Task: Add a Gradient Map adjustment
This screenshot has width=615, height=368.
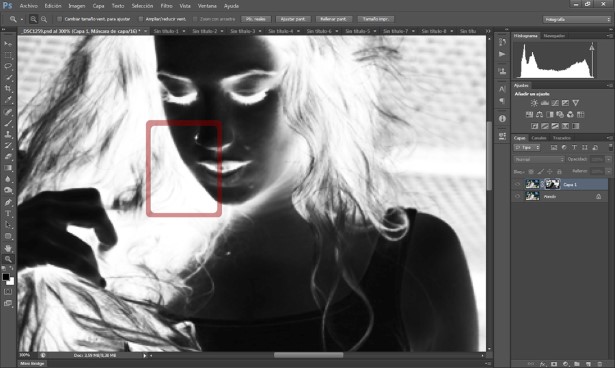Action: point(575,126)
